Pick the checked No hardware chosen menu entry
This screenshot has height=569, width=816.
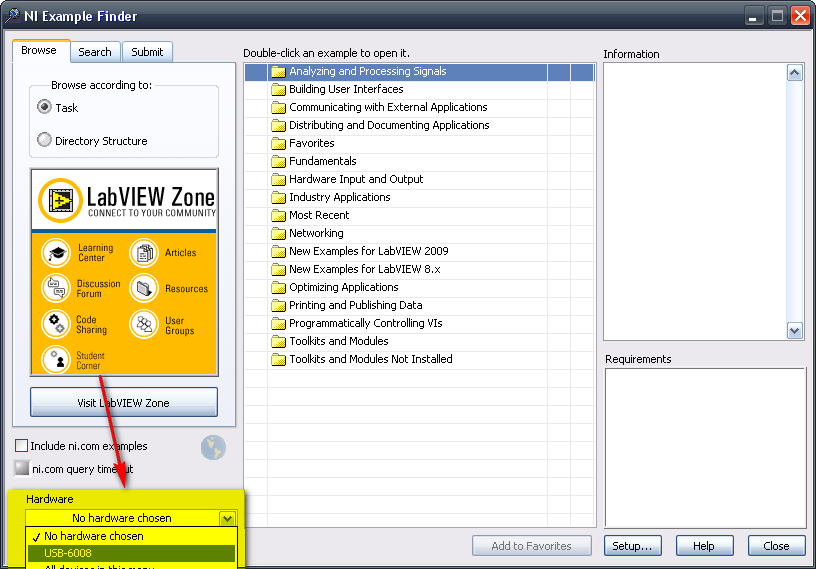coord(131,536)
